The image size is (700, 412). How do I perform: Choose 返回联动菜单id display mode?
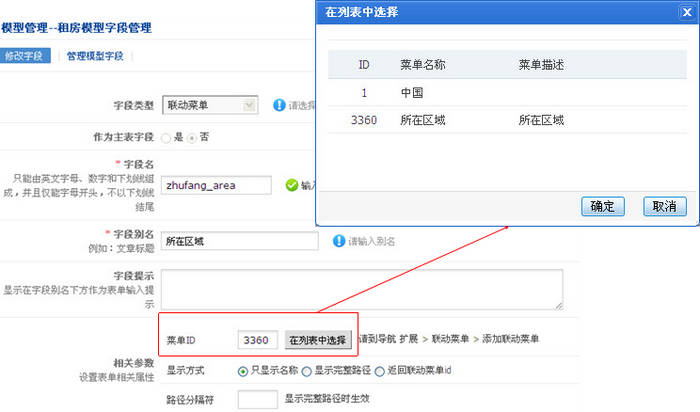tap(380, 370)
